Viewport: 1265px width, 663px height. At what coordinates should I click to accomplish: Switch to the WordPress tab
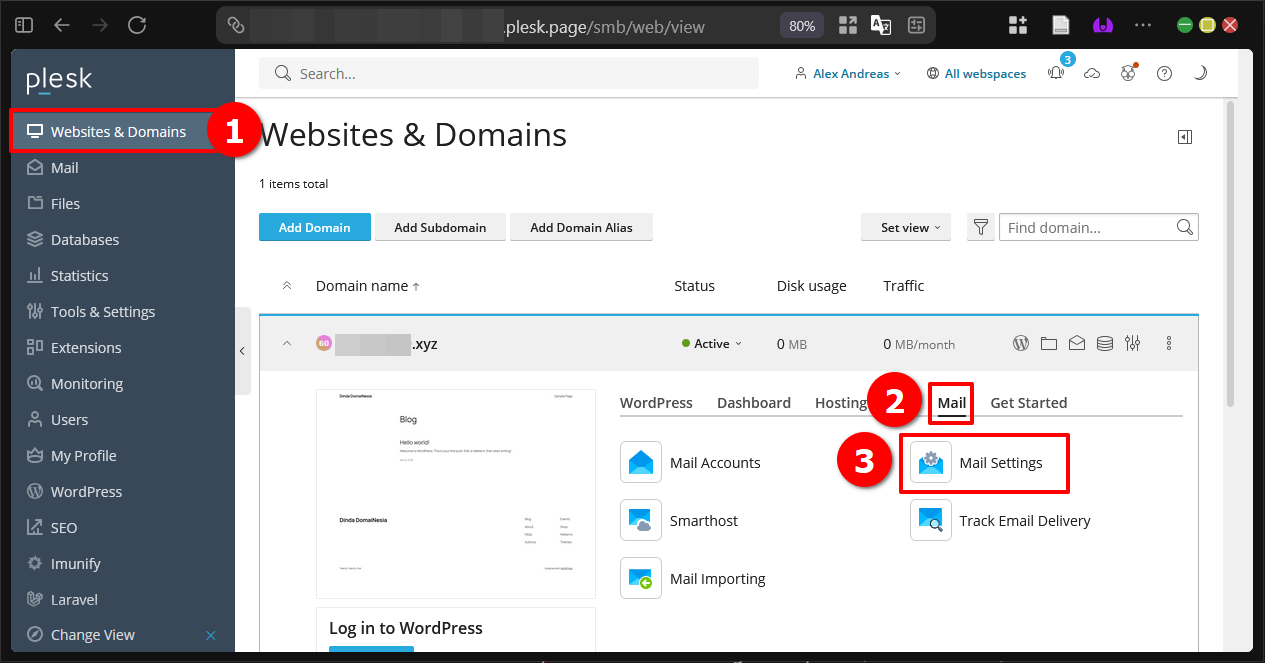coord(656,402)
